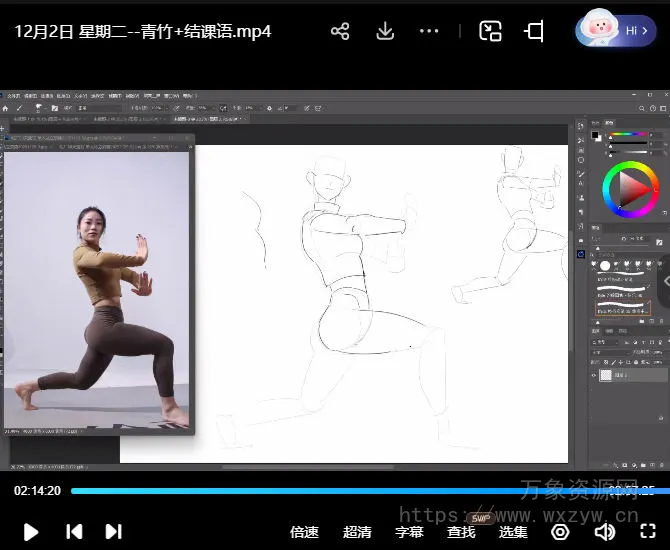670x550 pixels.
Task: Open the three-dot more options menu
Action: tap(429, 31)
